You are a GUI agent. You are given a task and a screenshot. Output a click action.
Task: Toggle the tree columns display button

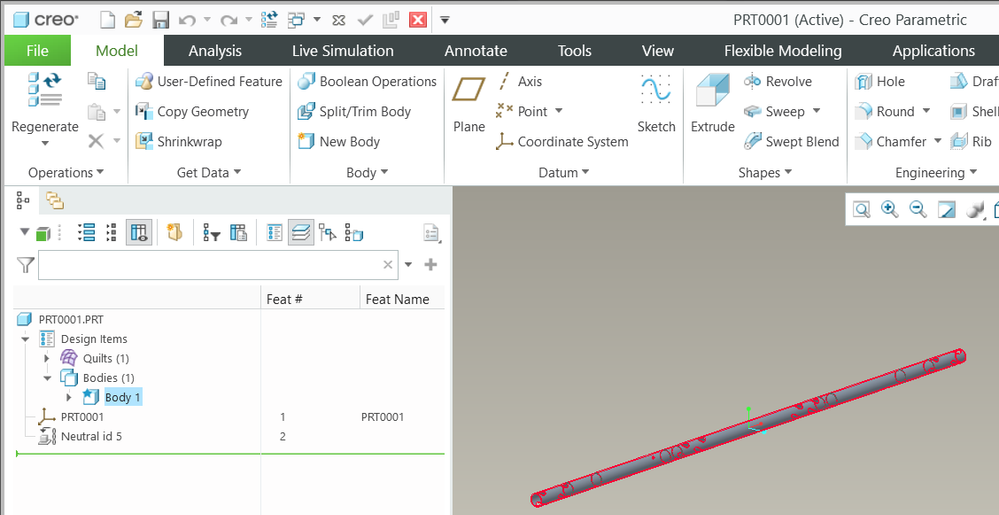point(139,233)
